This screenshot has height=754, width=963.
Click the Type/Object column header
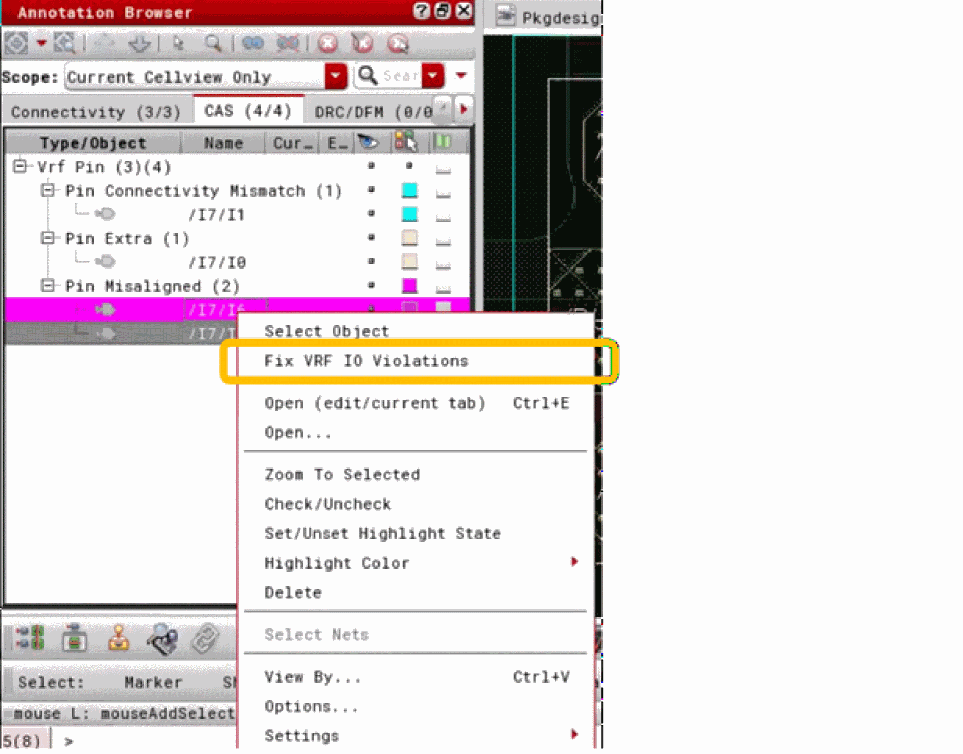(93, 143)
